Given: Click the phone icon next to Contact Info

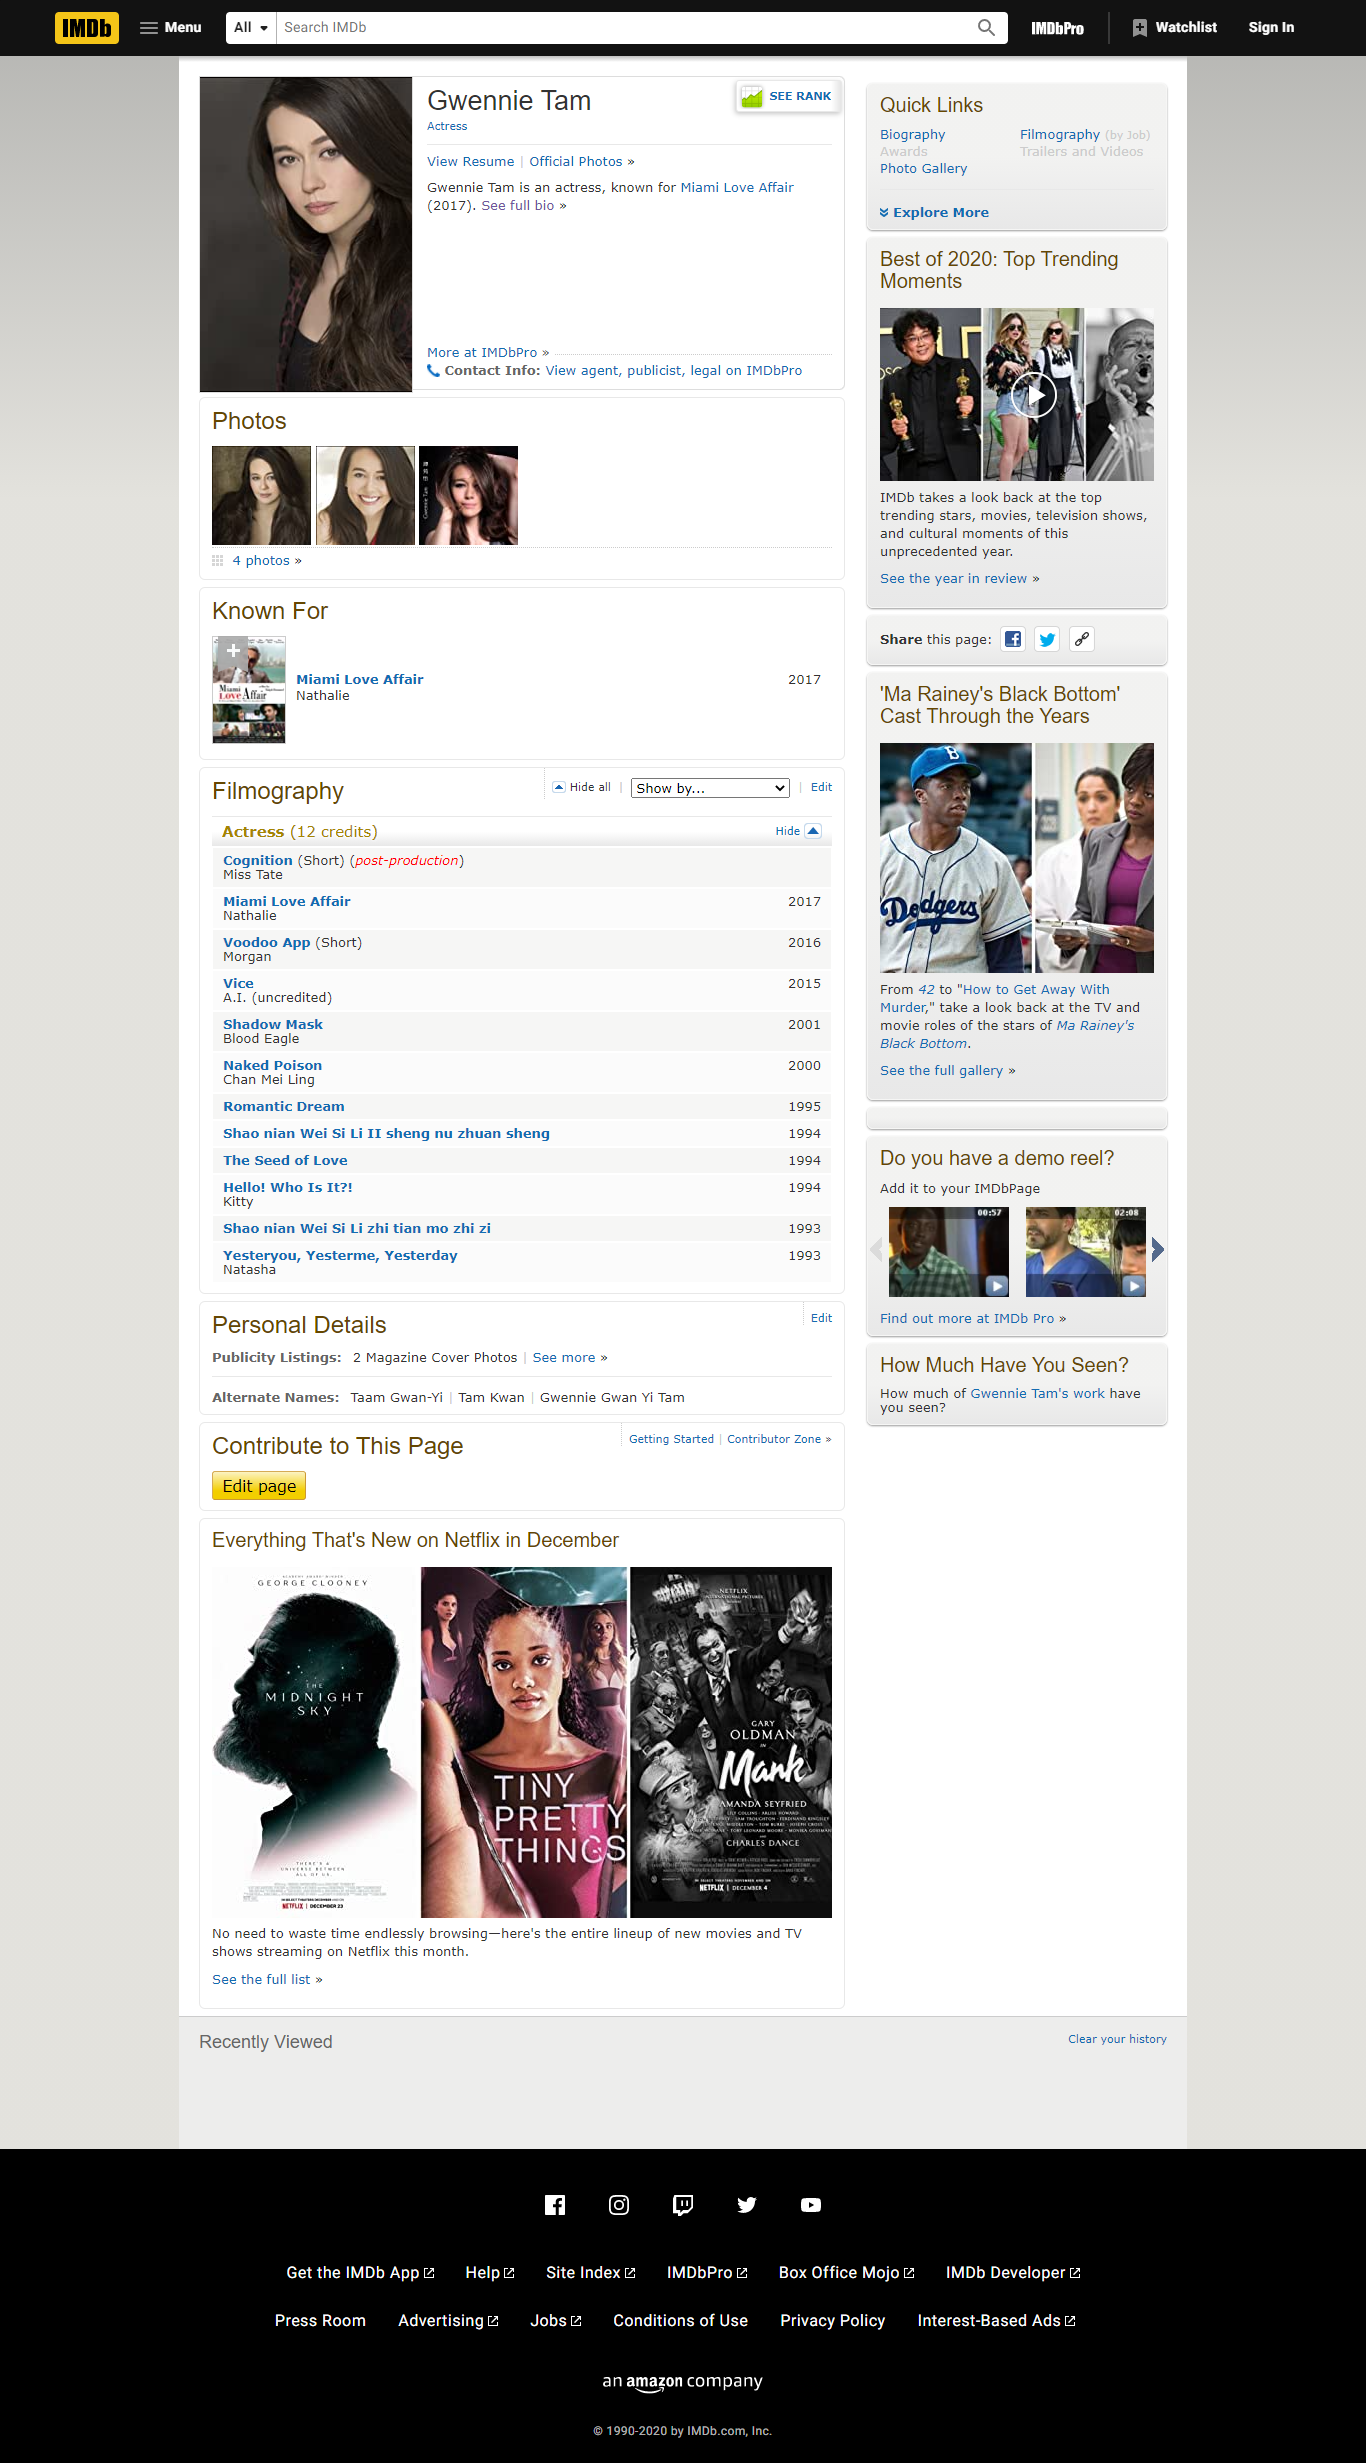Looking at the screenshot, I should (433, 371).
